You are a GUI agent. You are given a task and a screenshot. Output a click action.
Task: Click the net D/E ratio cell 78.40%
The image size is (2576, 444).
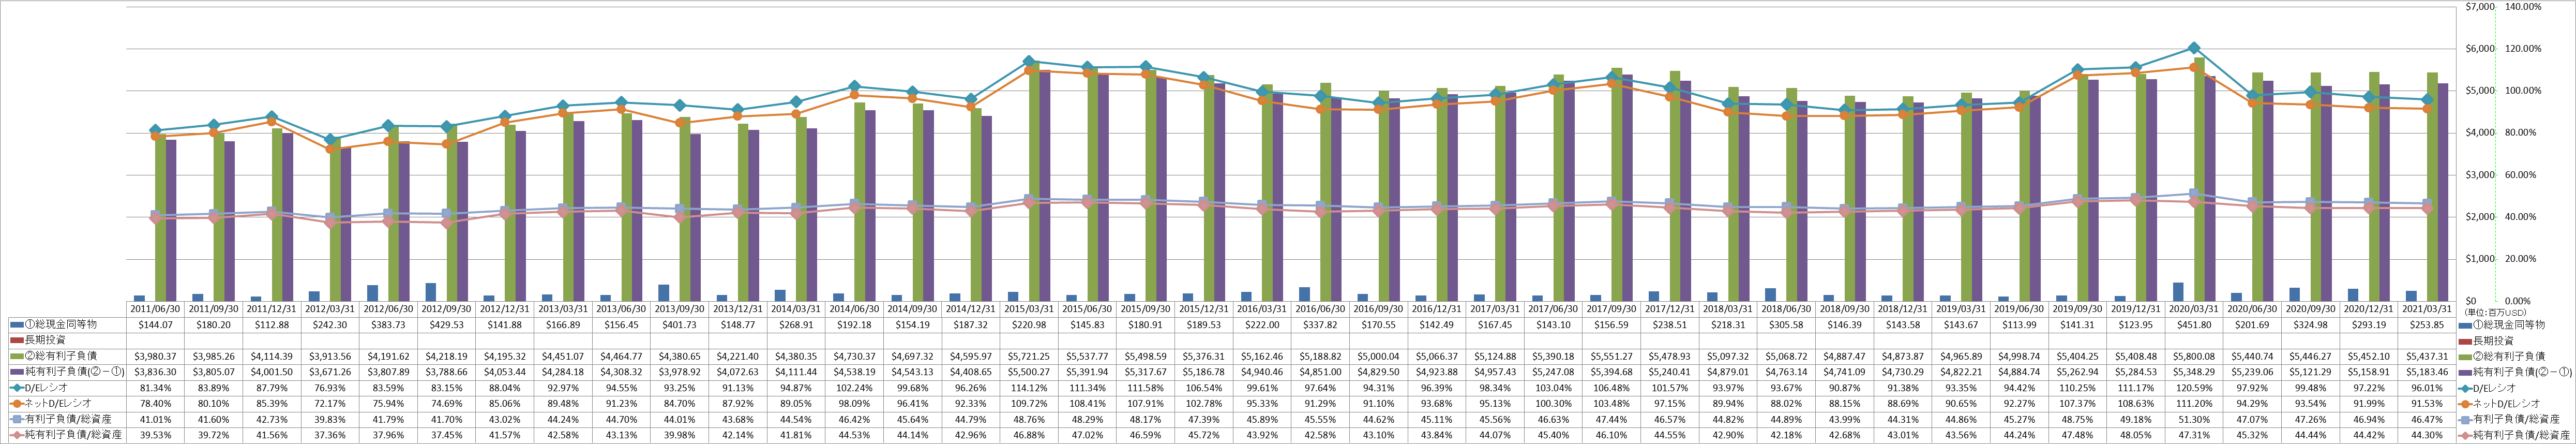tap(155, 403)
